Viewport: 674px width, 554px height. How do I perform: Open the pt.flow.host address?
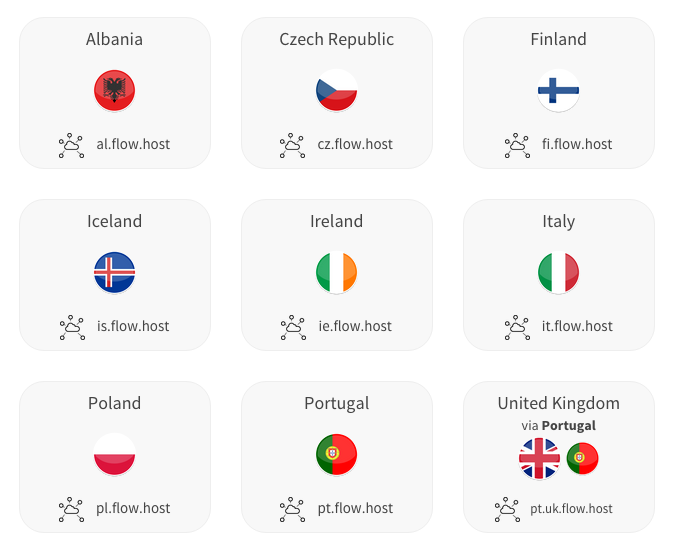(355, 508)
